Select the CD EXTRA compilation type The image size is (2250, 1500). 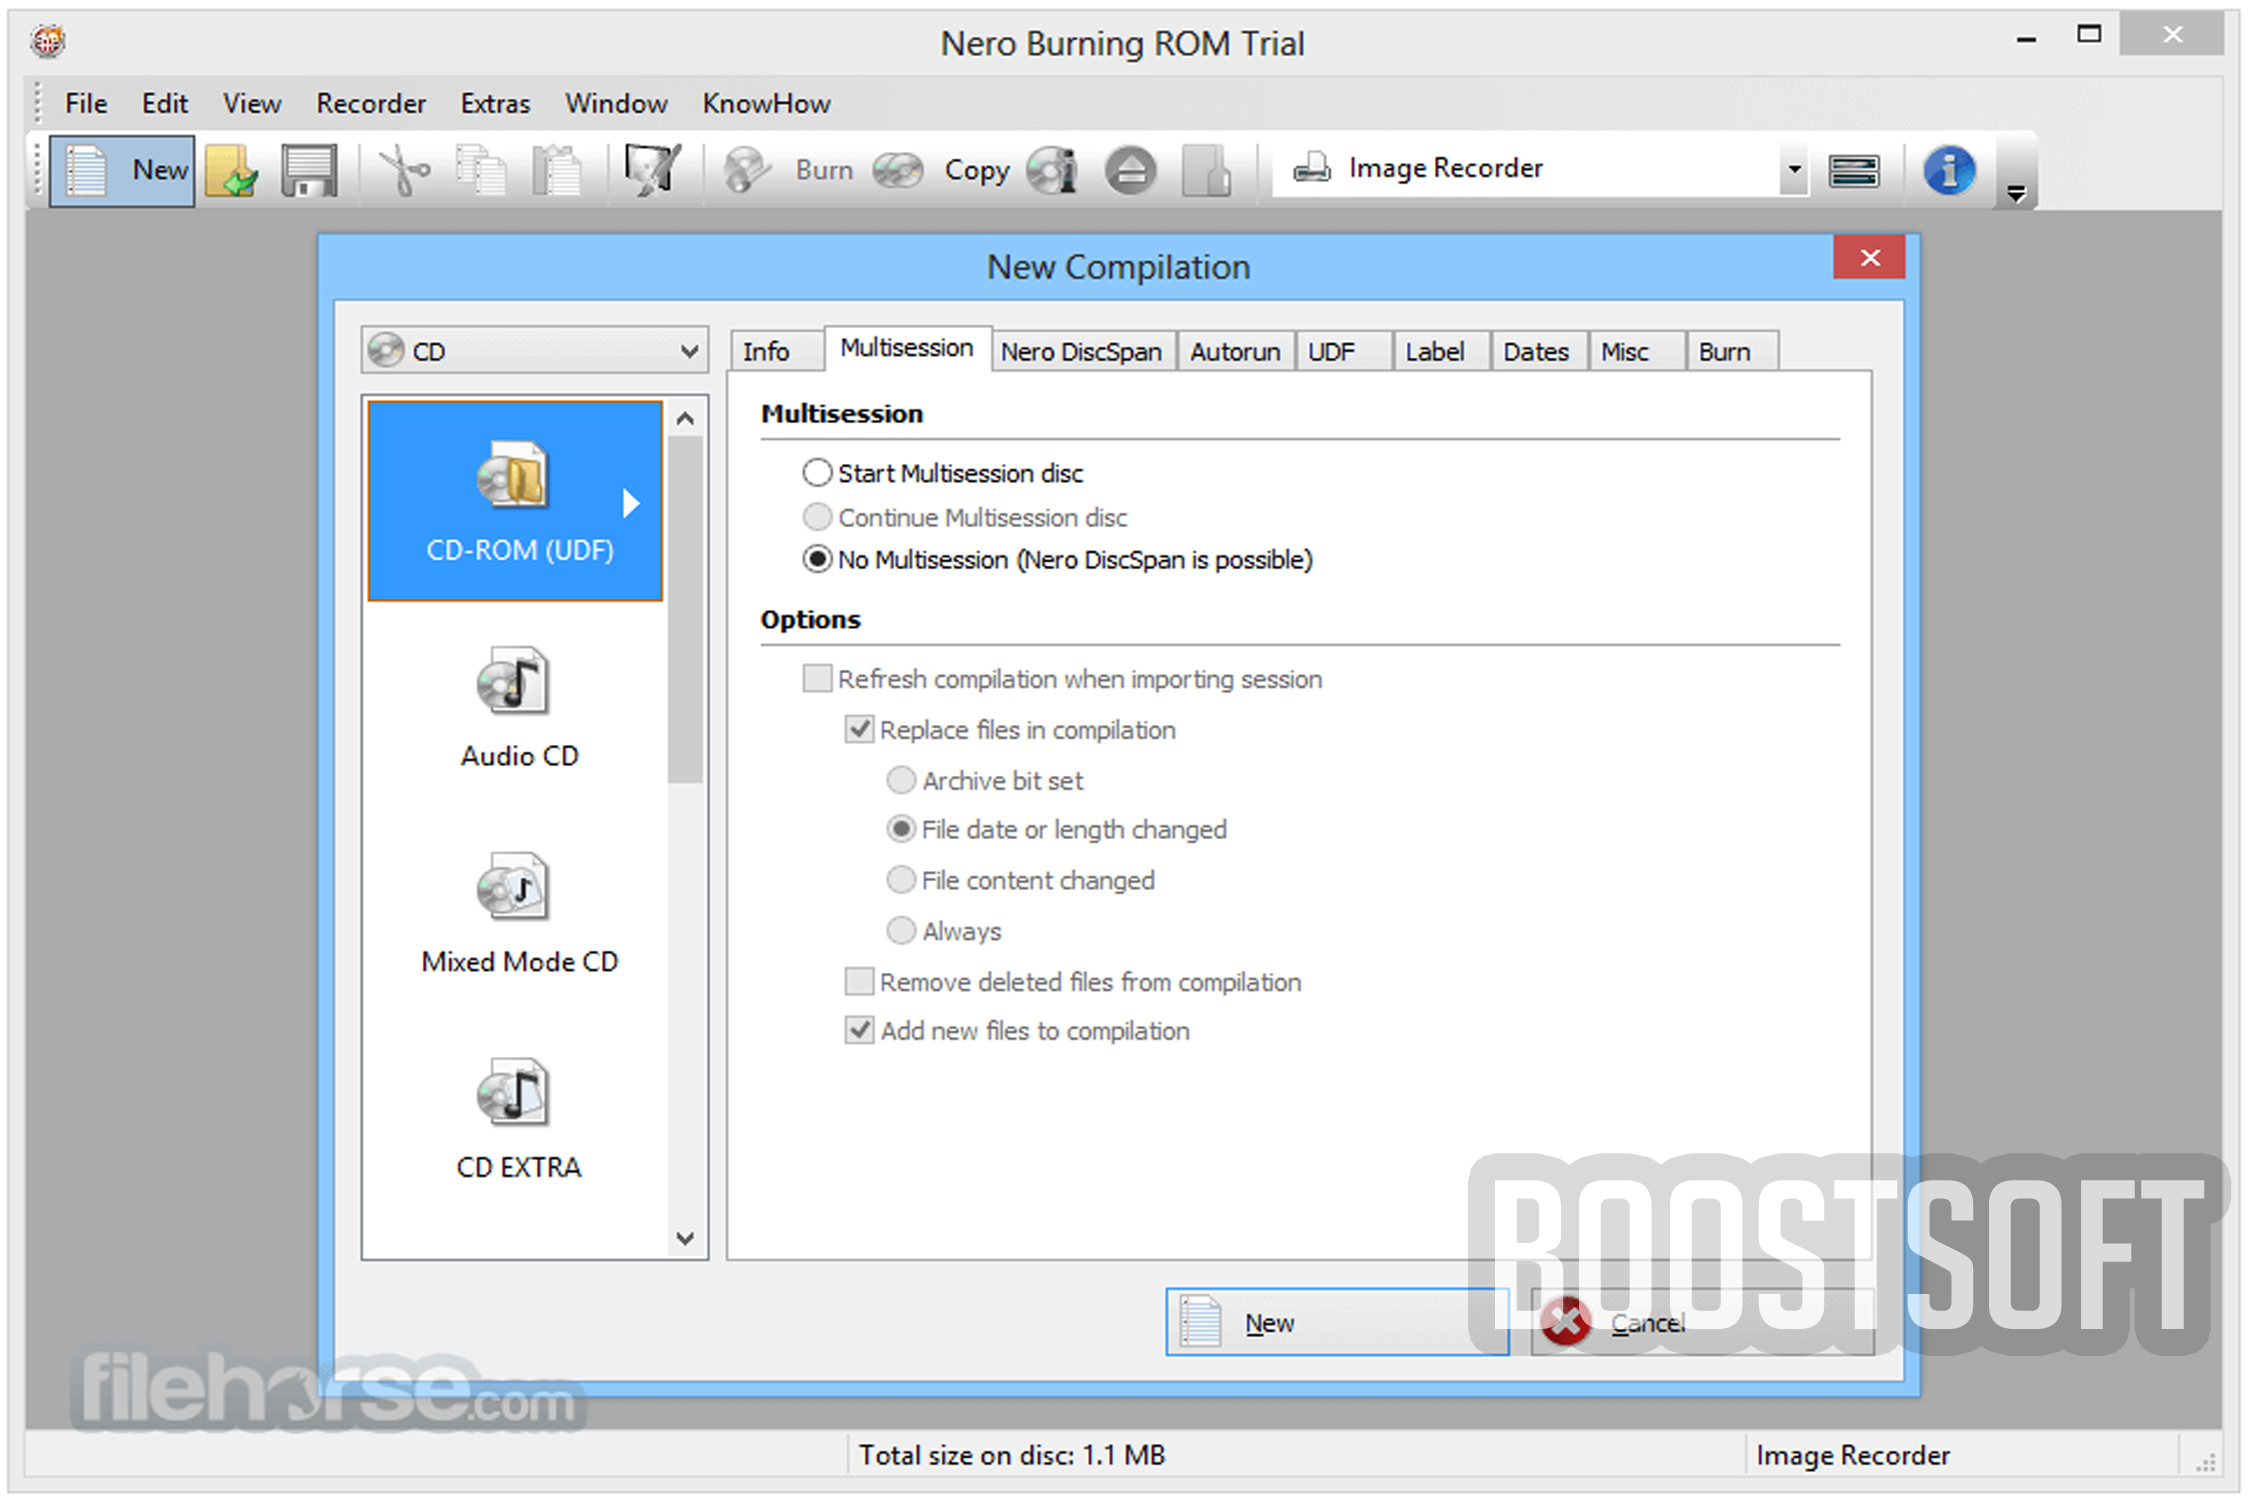click(515, 1118)
